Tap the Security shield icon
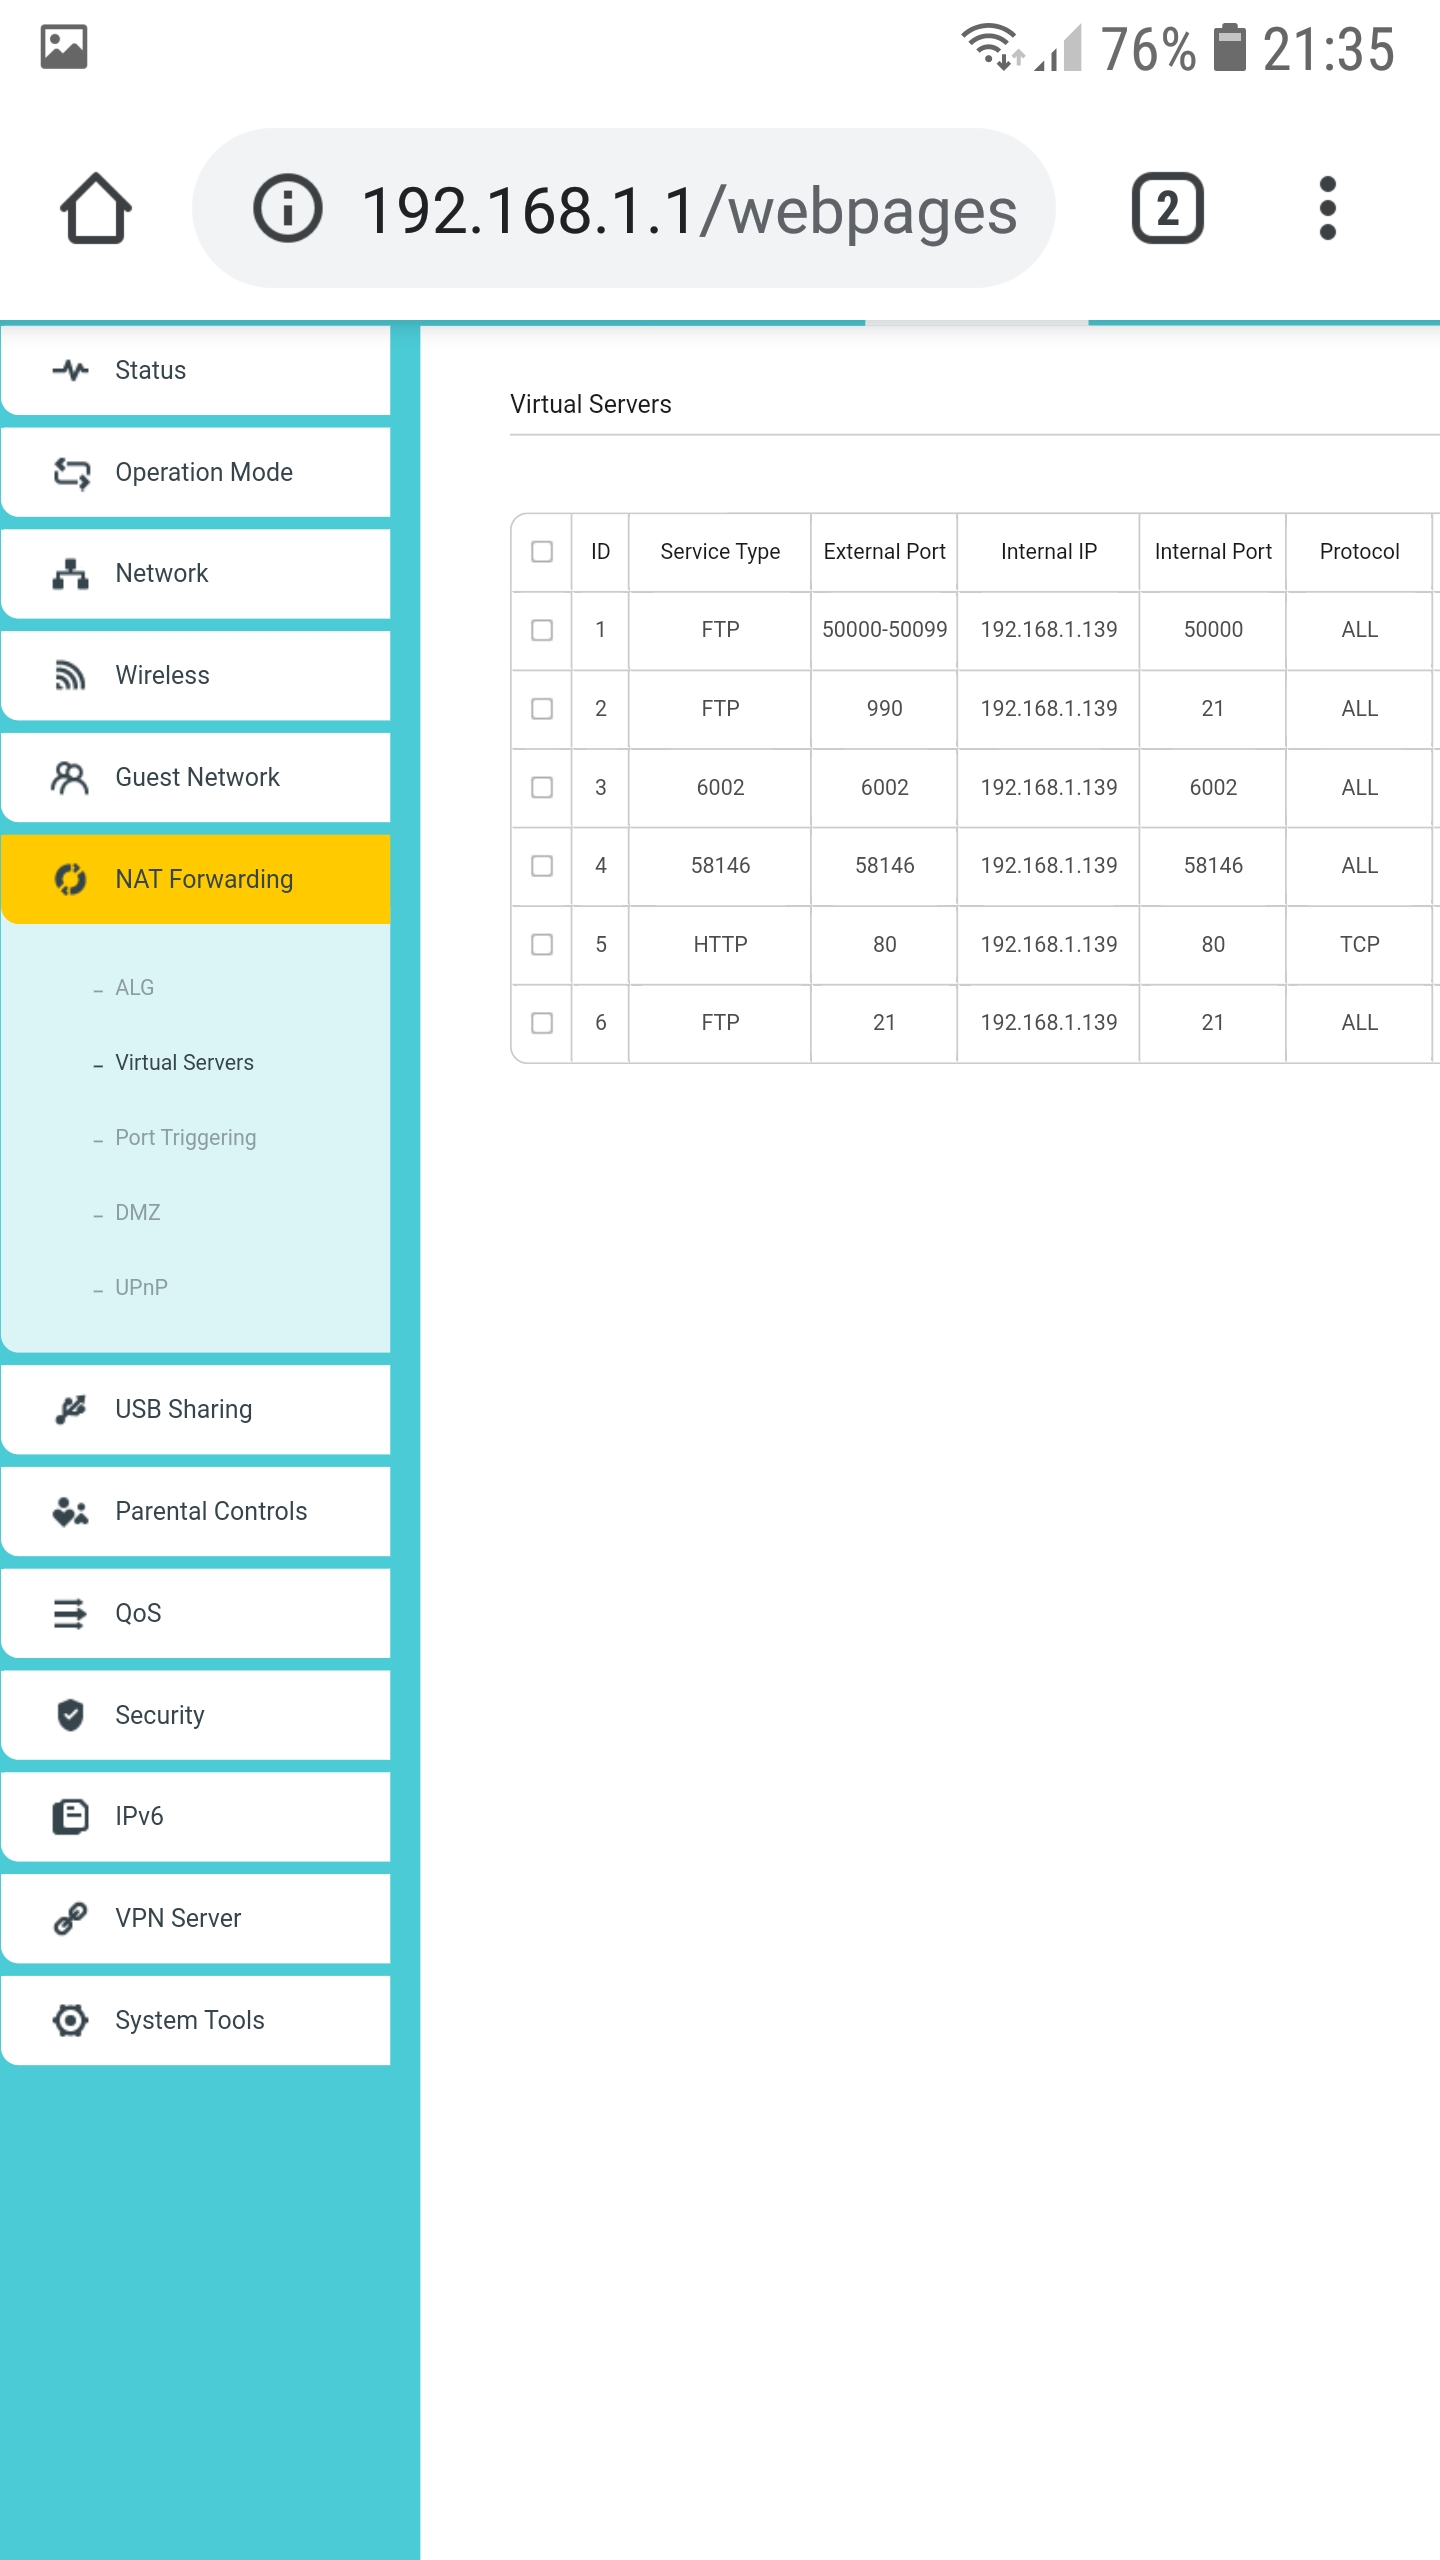The width and height of the screenshot is (1440, 2560). pyautogui.click(x=70, y=1715)
